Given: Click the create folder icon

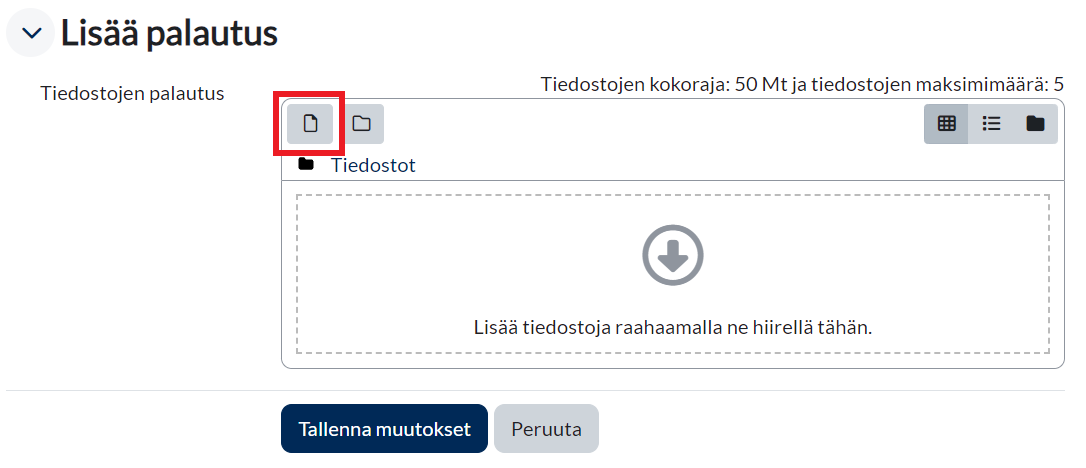Looking at the screenshot, I should point(361,124).
